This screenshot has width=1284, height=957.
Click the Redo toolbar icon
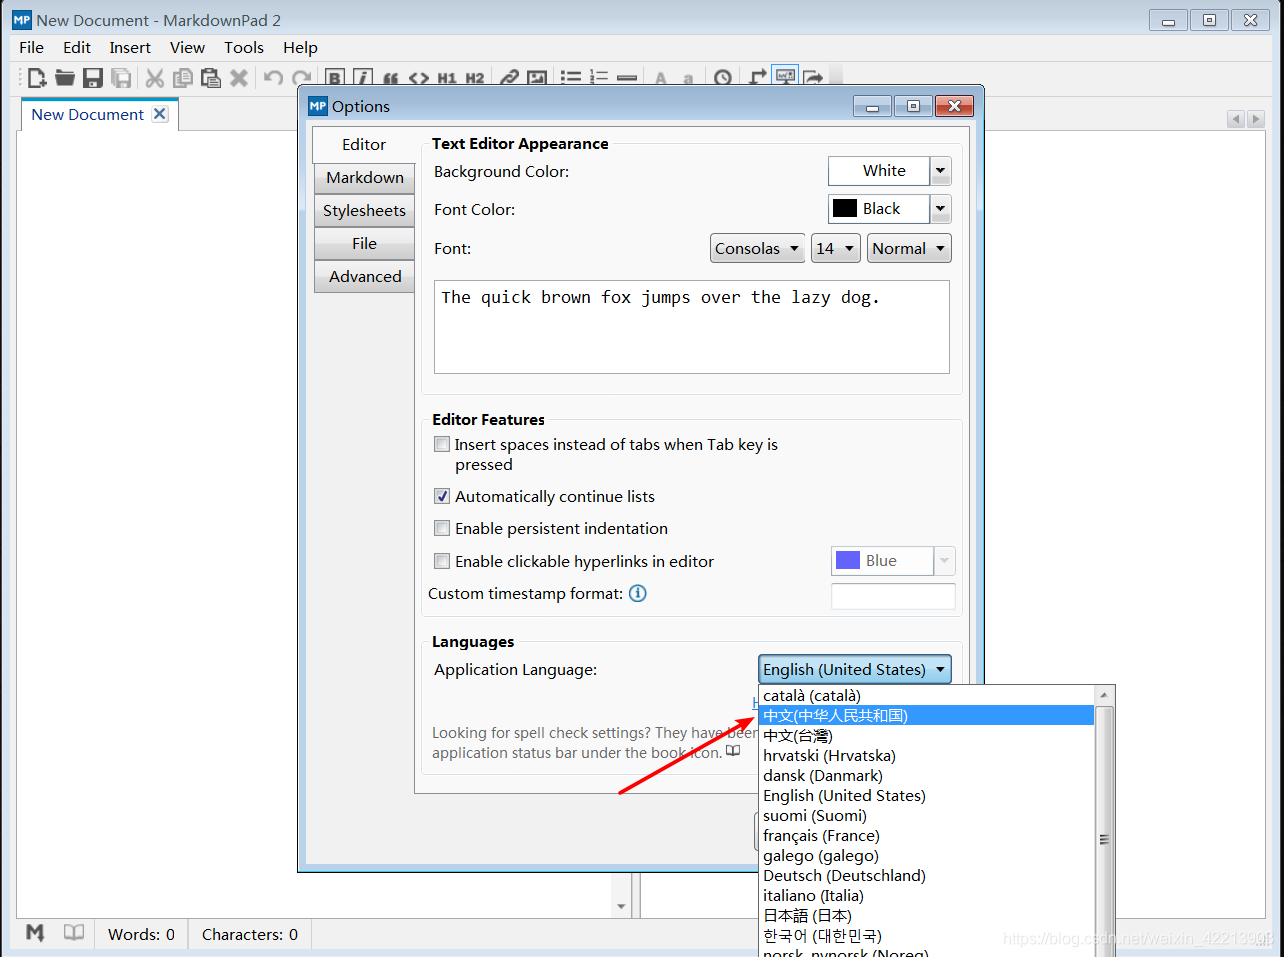[x=301, y=78]
